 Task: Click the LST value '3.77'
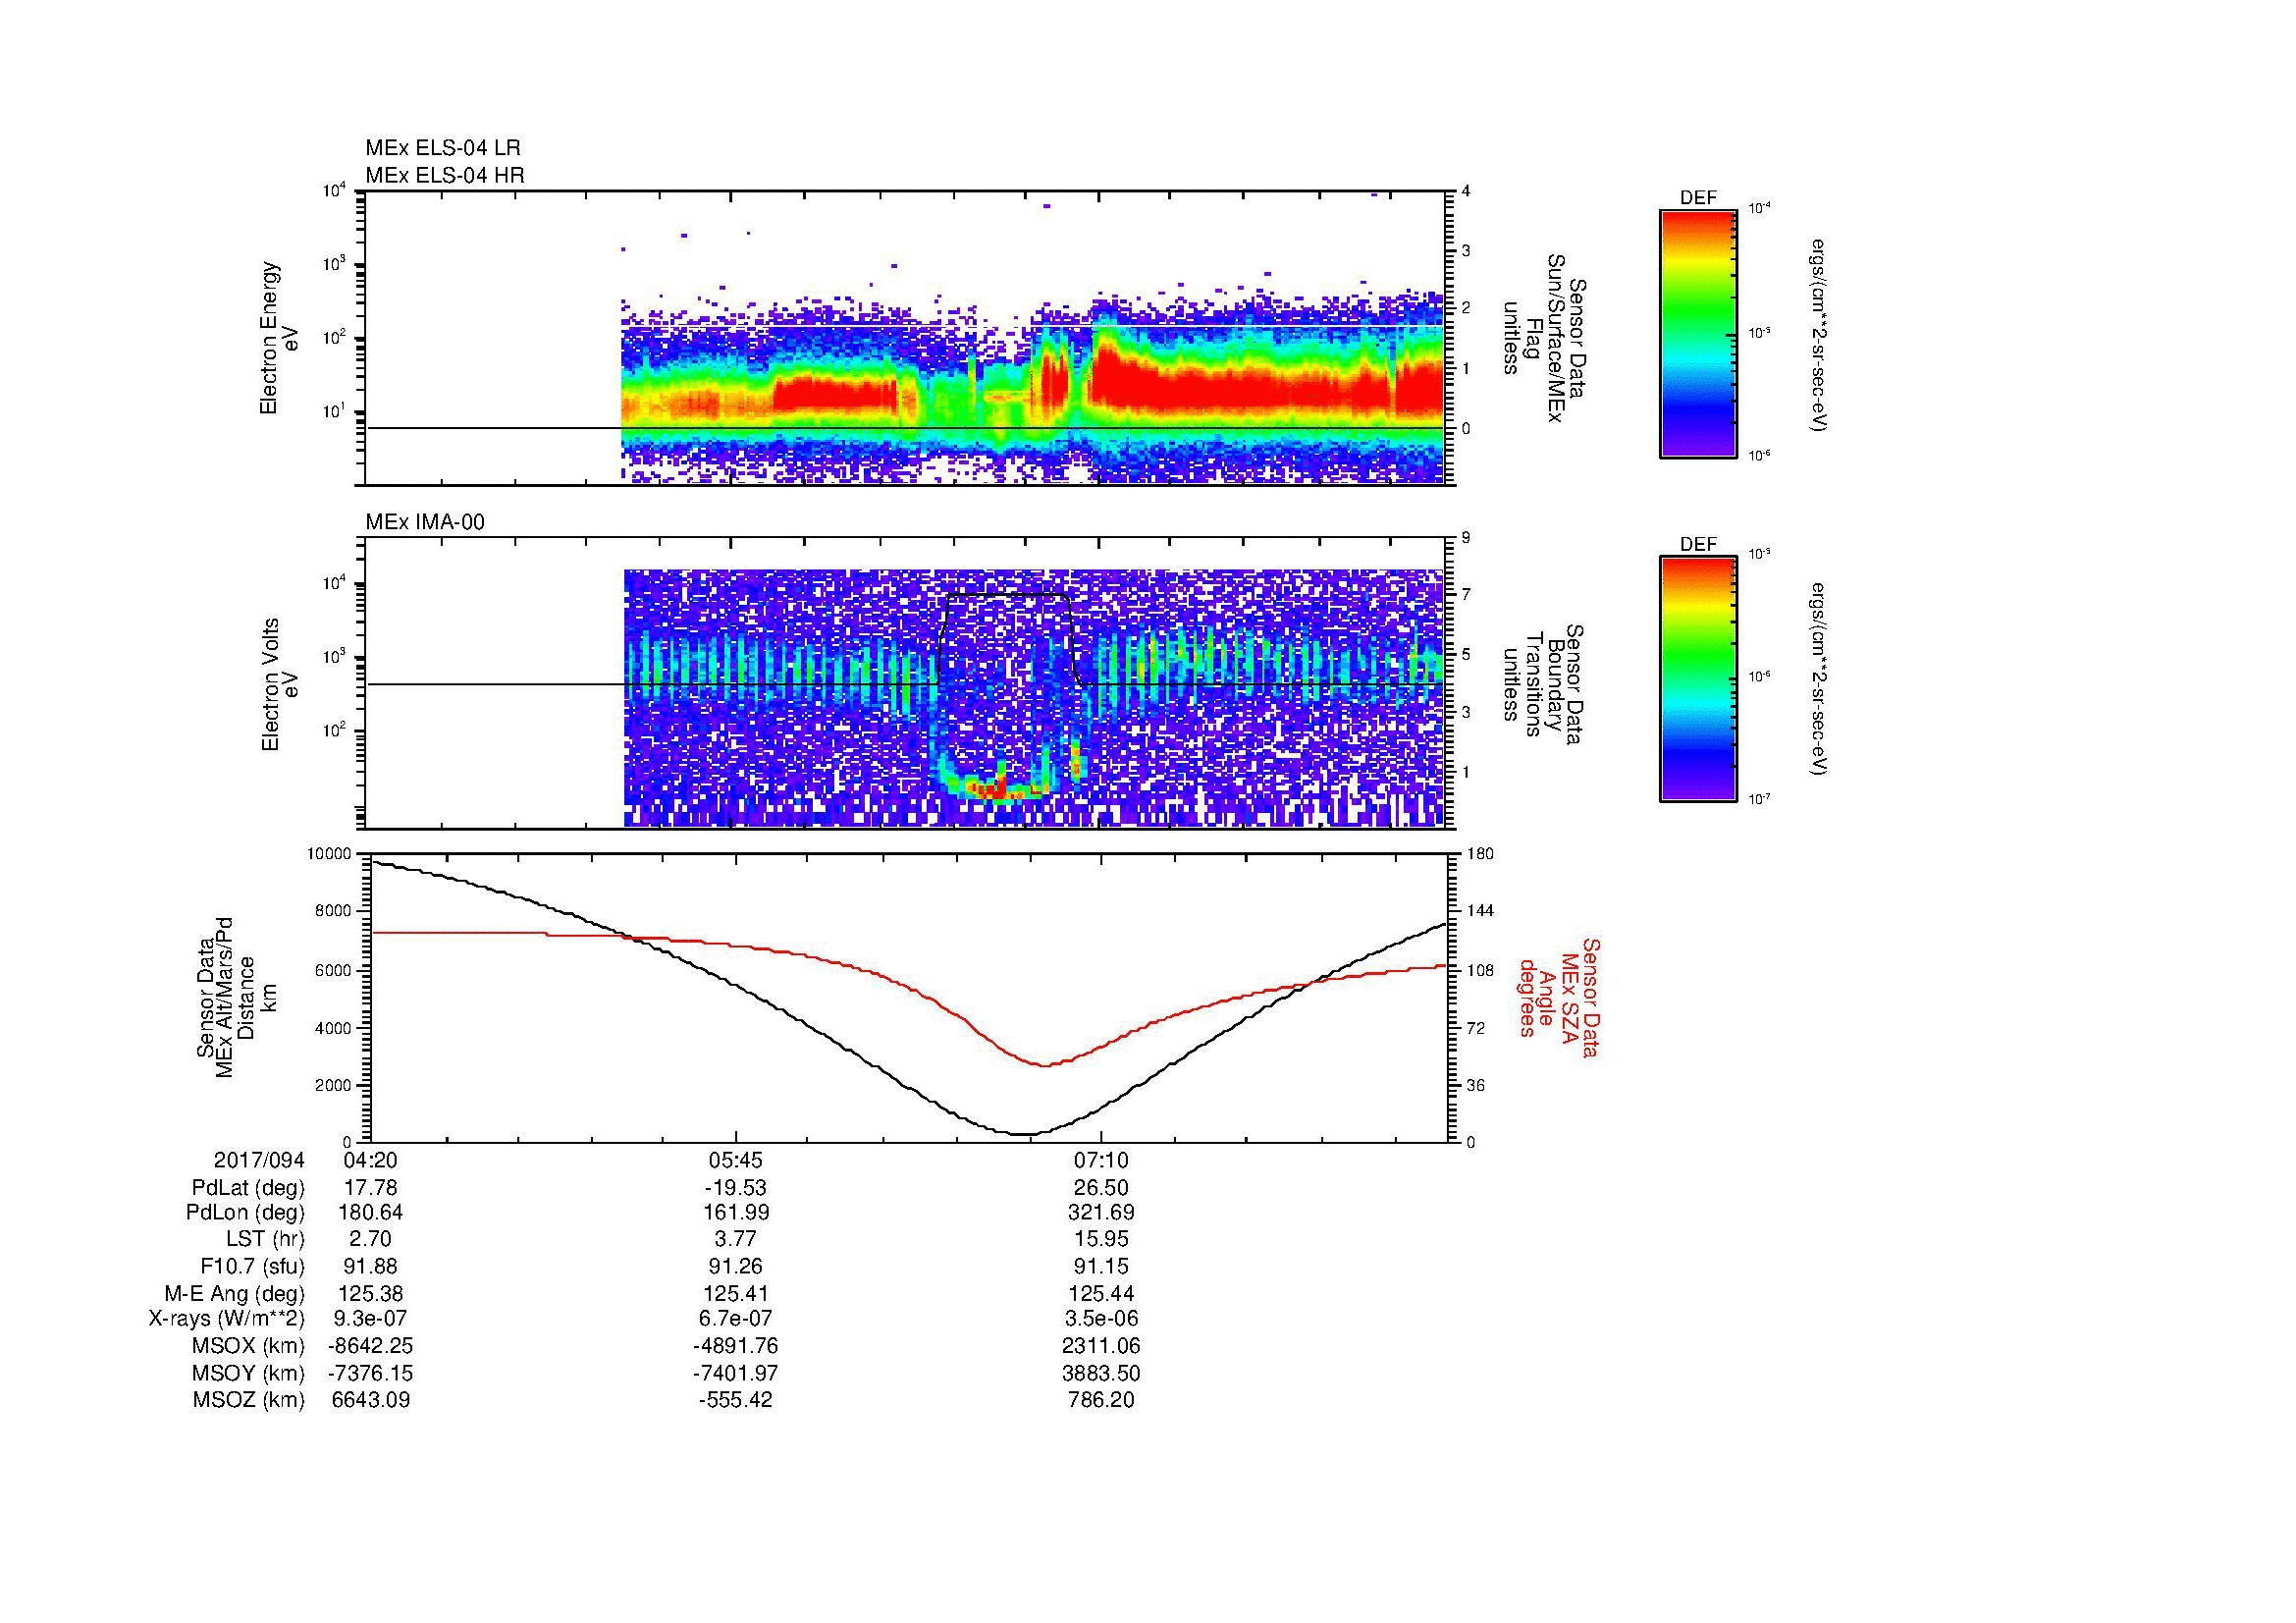point(735,1239)
